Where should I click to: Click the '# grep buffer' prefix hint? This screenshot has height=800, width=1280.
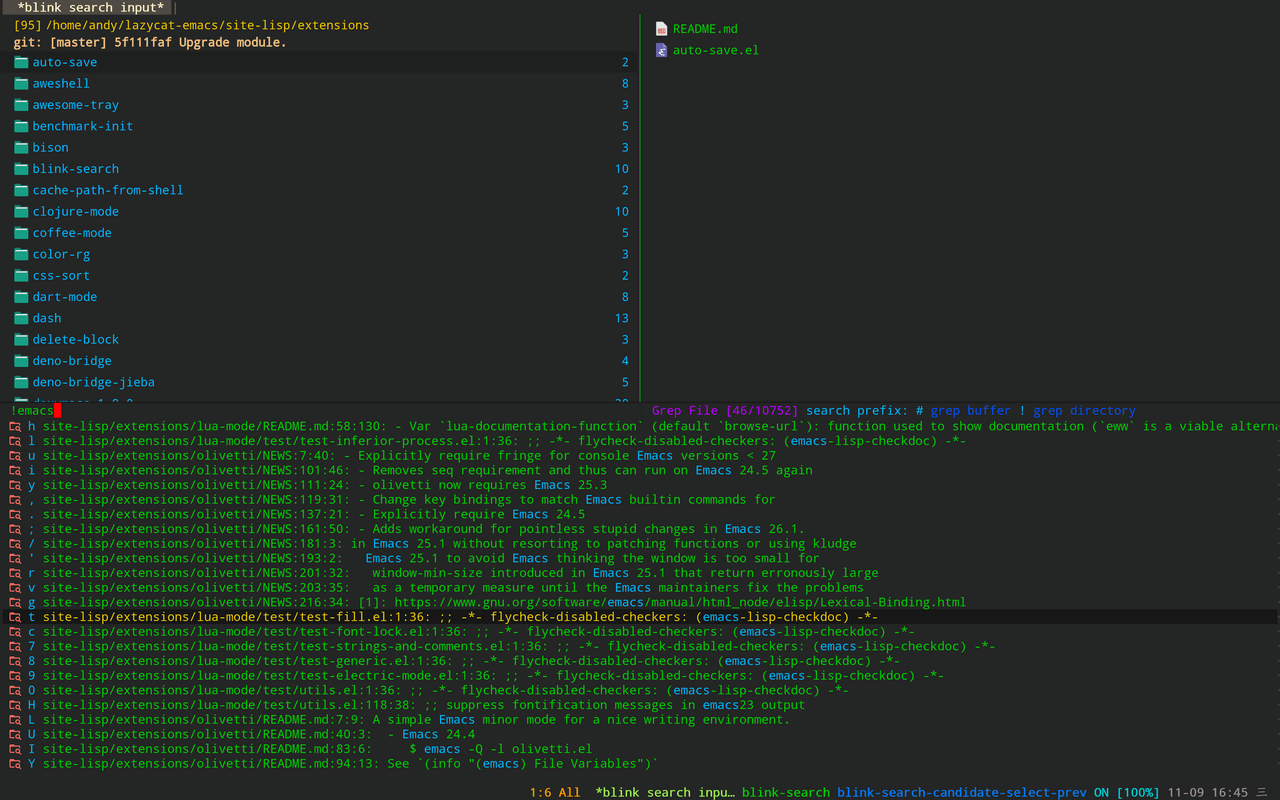coord(961,410)
